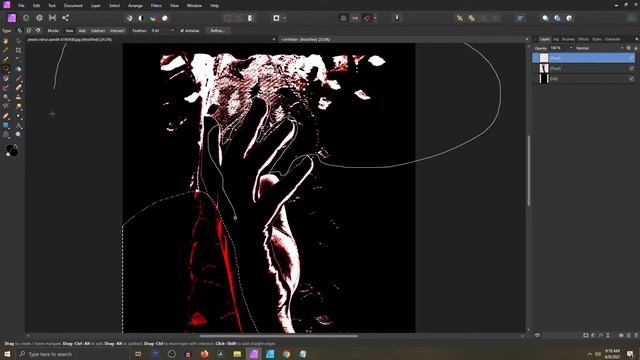
Task: Toggle visibility of the bottom Fill layer
Action: coord(631,78)
